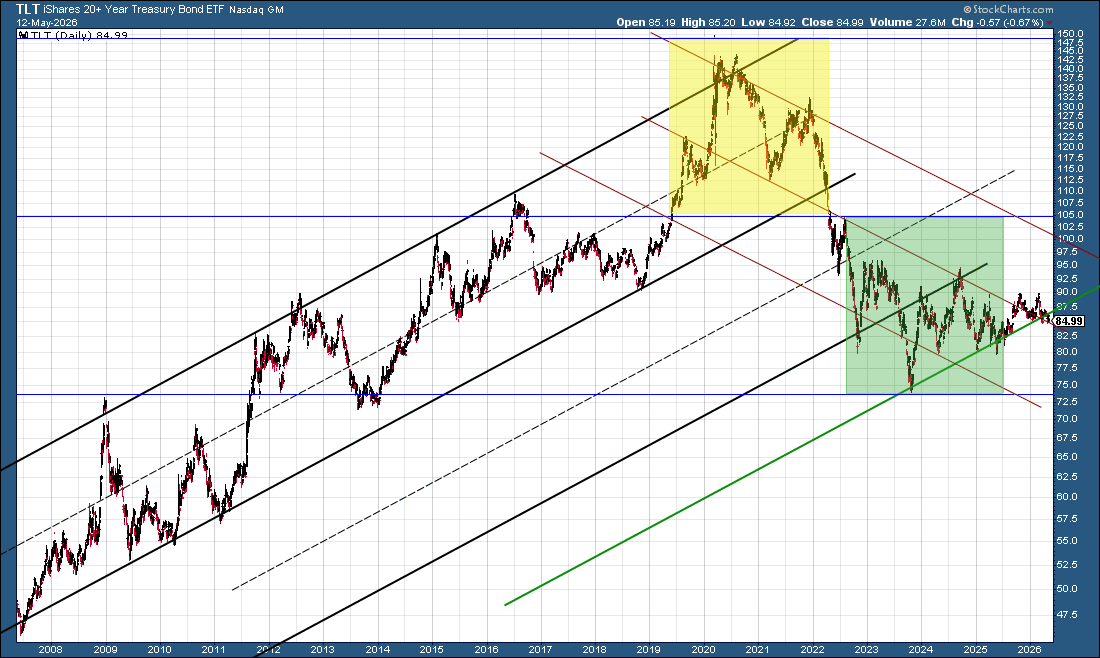Click the 2014 year label
Image resolution: width=1100 pixels, height=658 pixels.
377,650
